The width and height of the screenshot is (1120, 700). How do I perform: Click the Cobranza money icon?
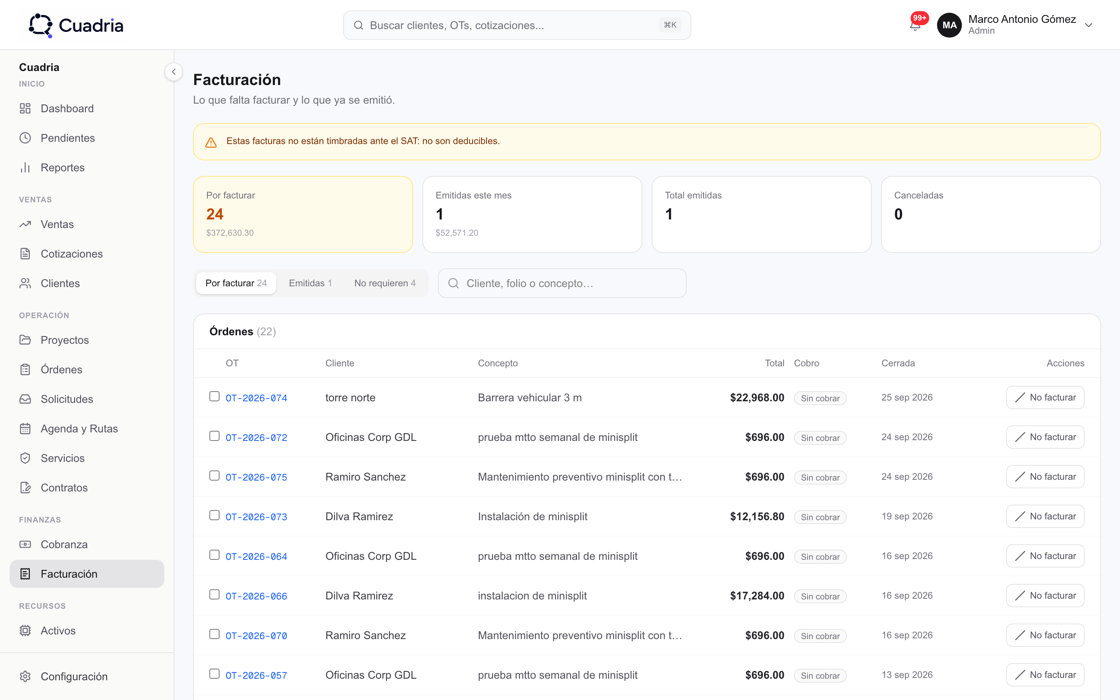click(x=25, y=544)
